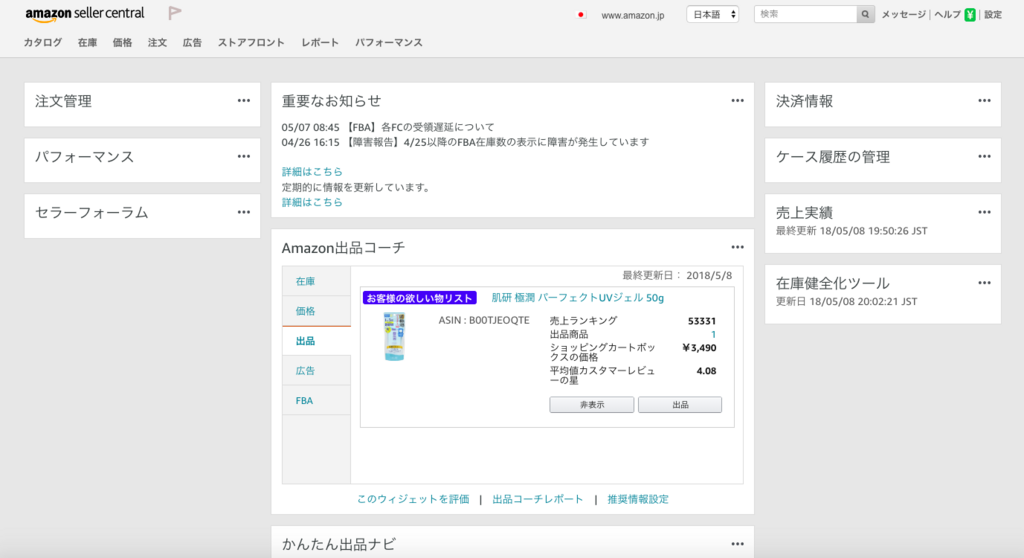Select the 価格 tab in 出品コーチ
The width and height of the screenshot is (1024, 558).
[317, 311]
